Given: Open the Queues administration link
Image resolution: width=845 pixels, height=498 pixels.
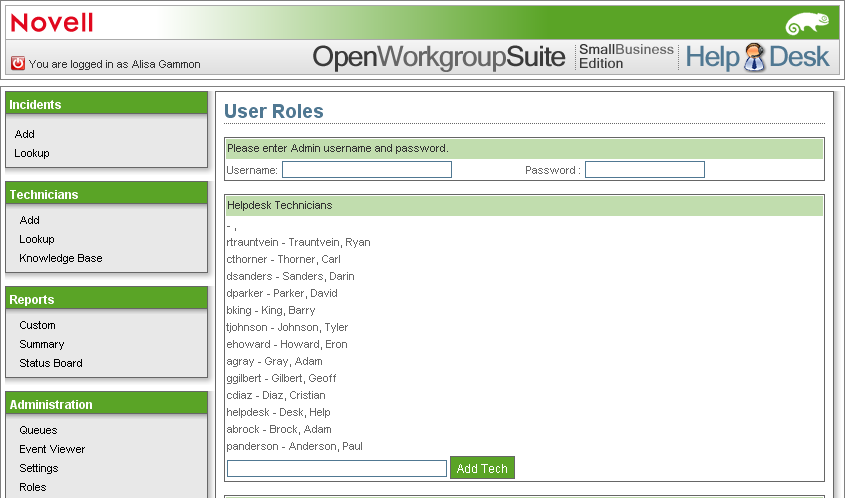Looking at the screenshot, I should pyautogui.click(x=38, y=430).
